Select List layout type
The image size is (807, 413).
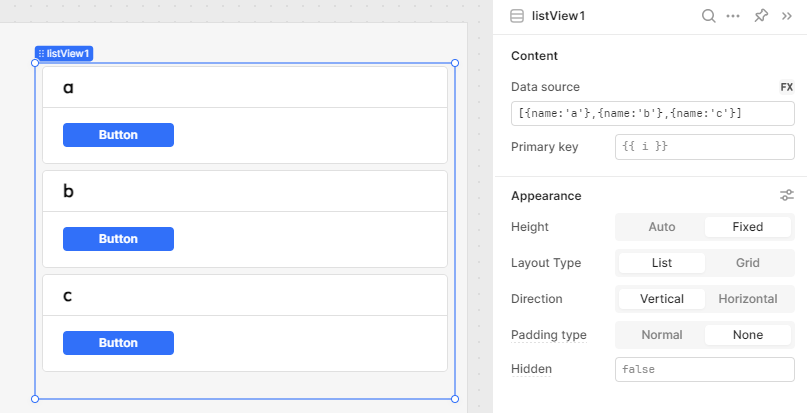[661, 263]
